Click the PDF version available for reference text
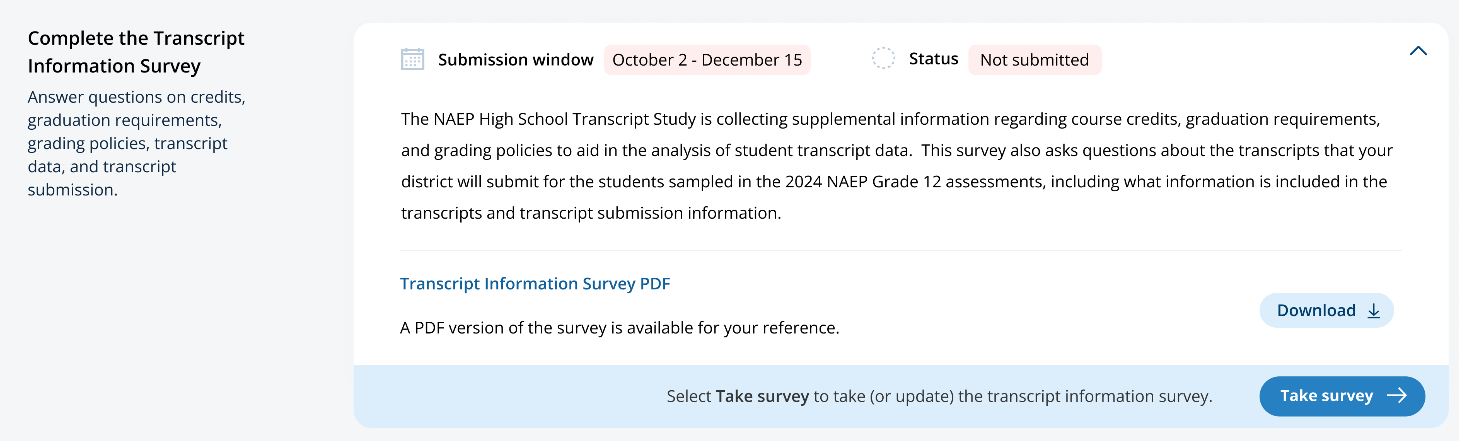 tap(619, 328)
